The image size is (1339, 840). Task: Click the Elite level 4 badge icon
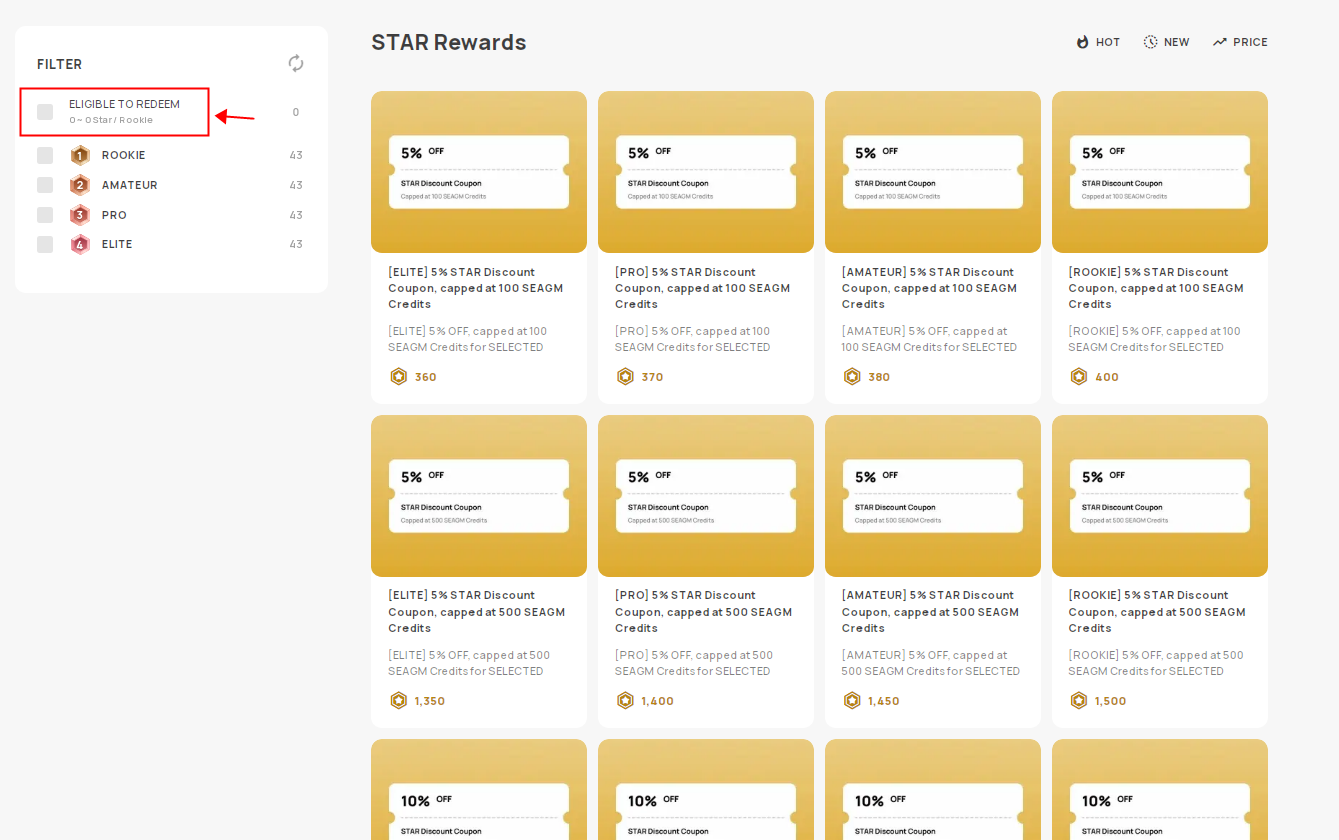point(80,244)
